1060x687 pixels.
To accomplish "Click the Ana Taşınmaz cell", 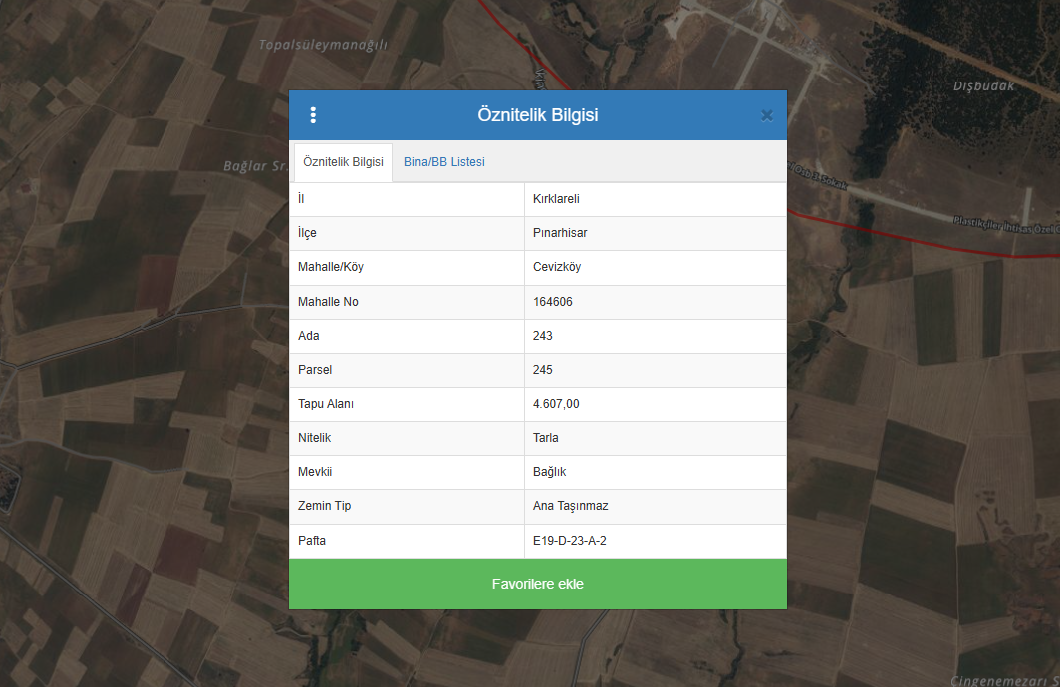I will pos(570,506).
